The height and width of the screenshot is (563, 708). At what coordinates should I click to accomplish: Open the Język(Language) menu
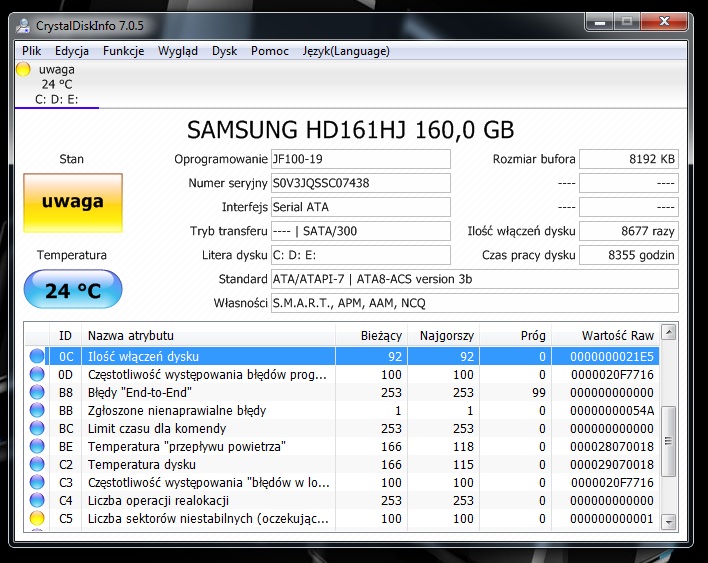click(346, 51)
